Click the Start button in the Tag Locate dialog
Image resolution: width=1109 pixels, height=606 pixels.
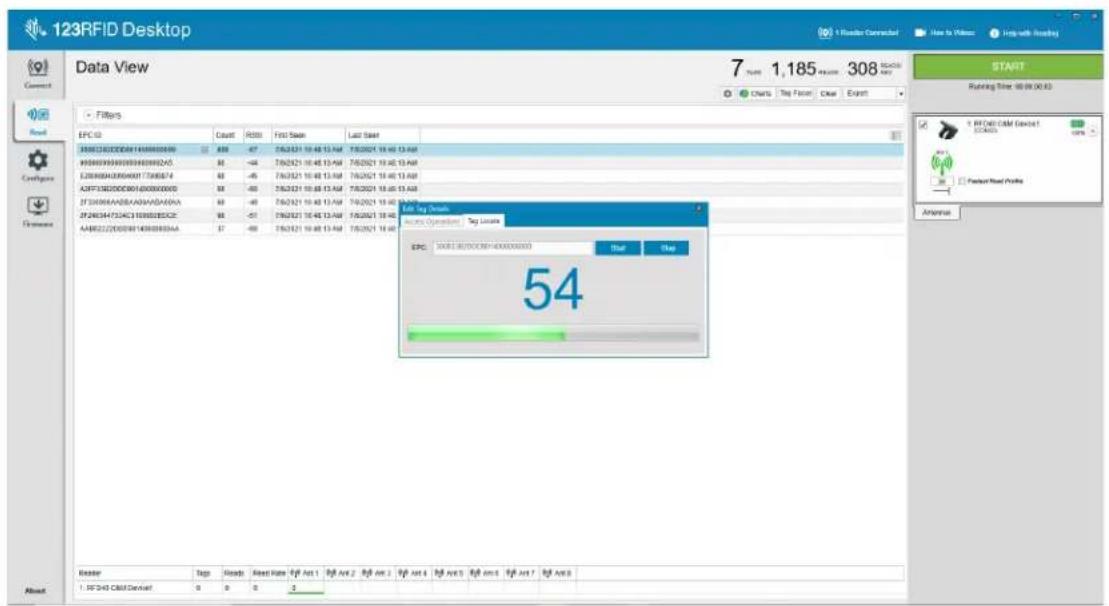617,248
